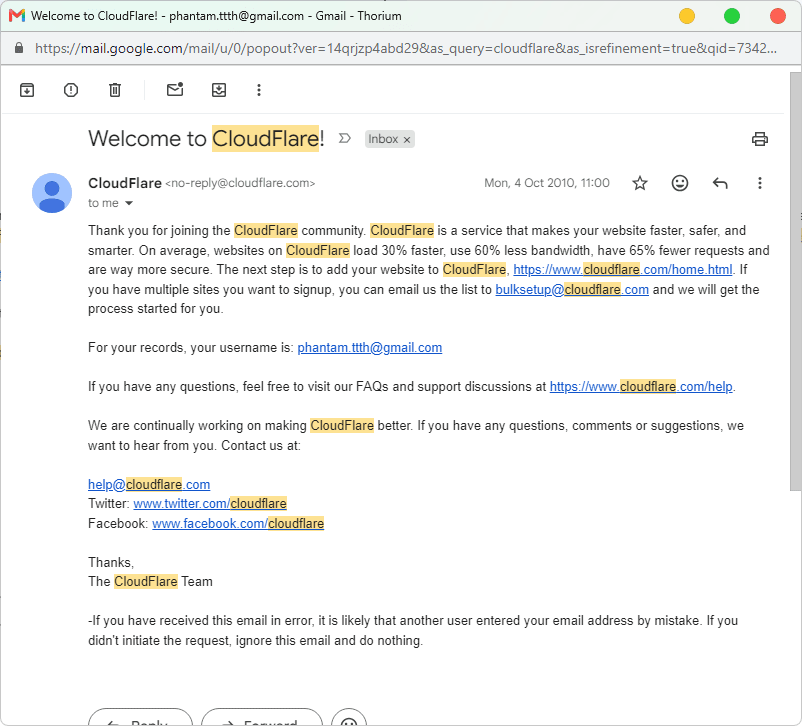Open message more options menu
The image size is (802, 726).
pyautogui.click(x=760, y=183)
